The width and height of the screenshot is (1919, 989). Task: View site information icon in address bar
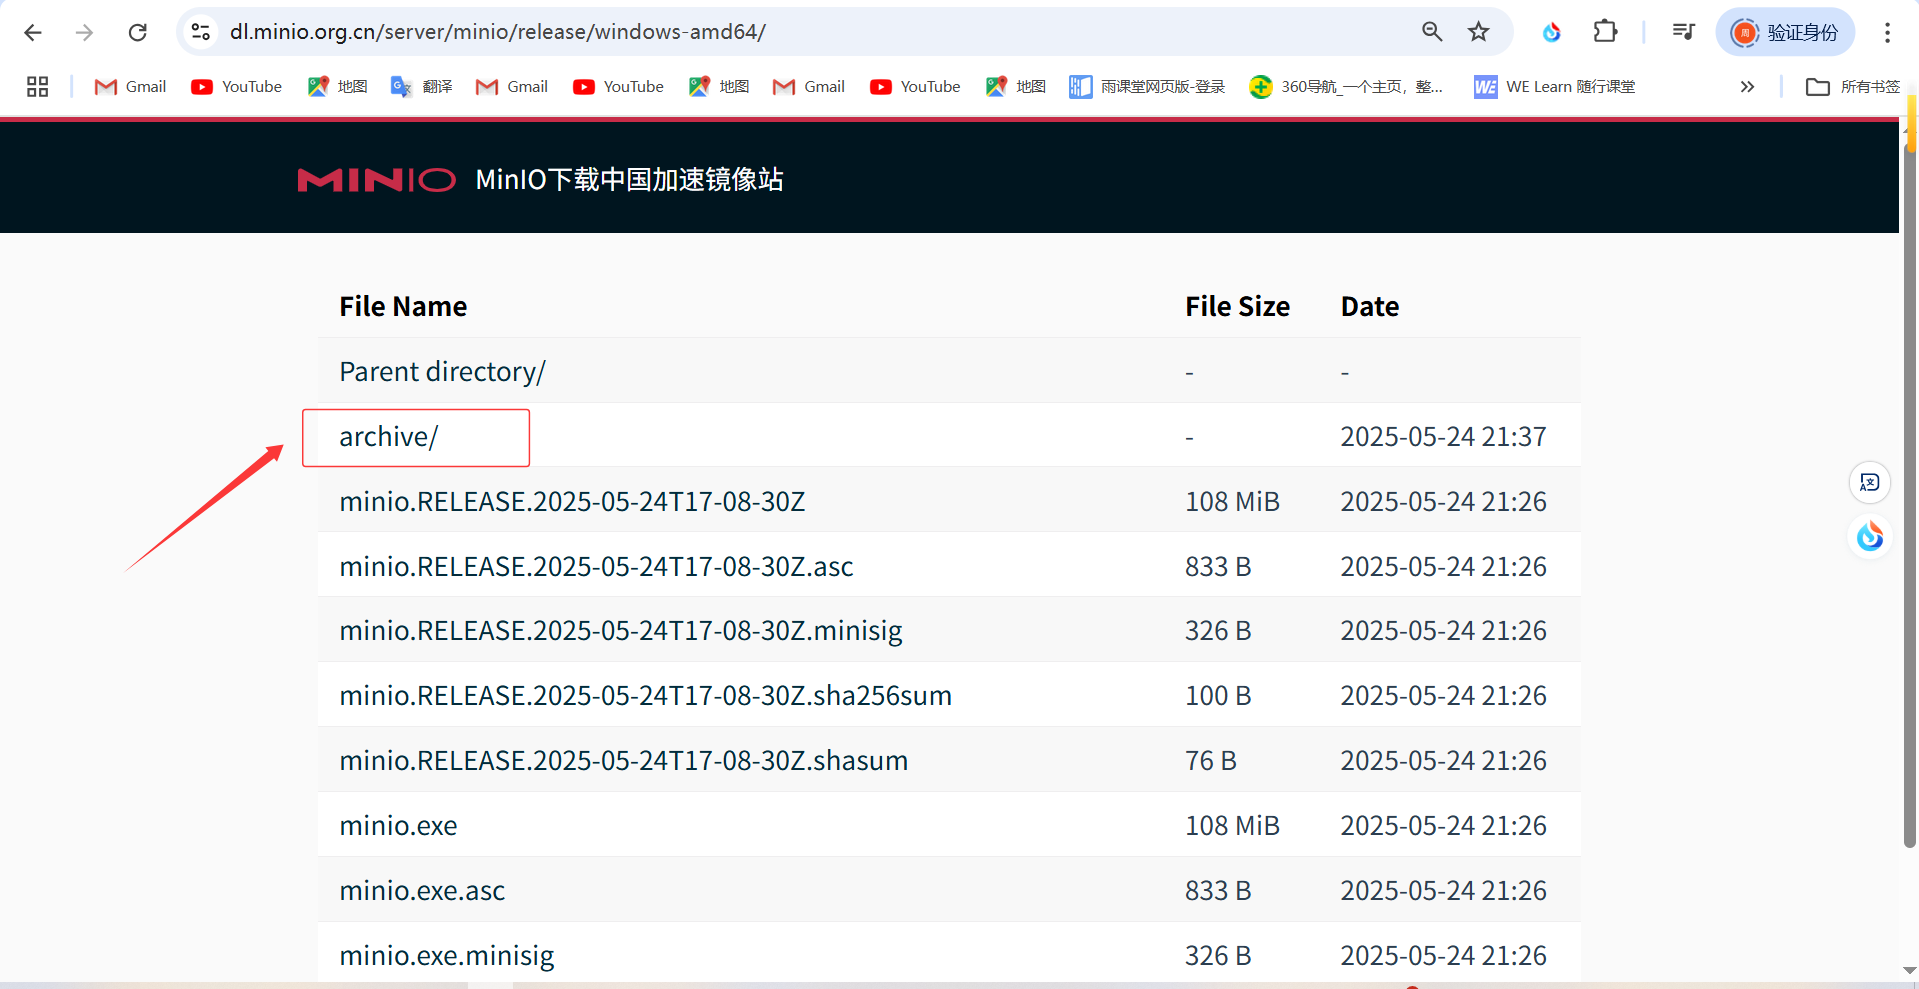pyautogui.click(x=201, y=32)
